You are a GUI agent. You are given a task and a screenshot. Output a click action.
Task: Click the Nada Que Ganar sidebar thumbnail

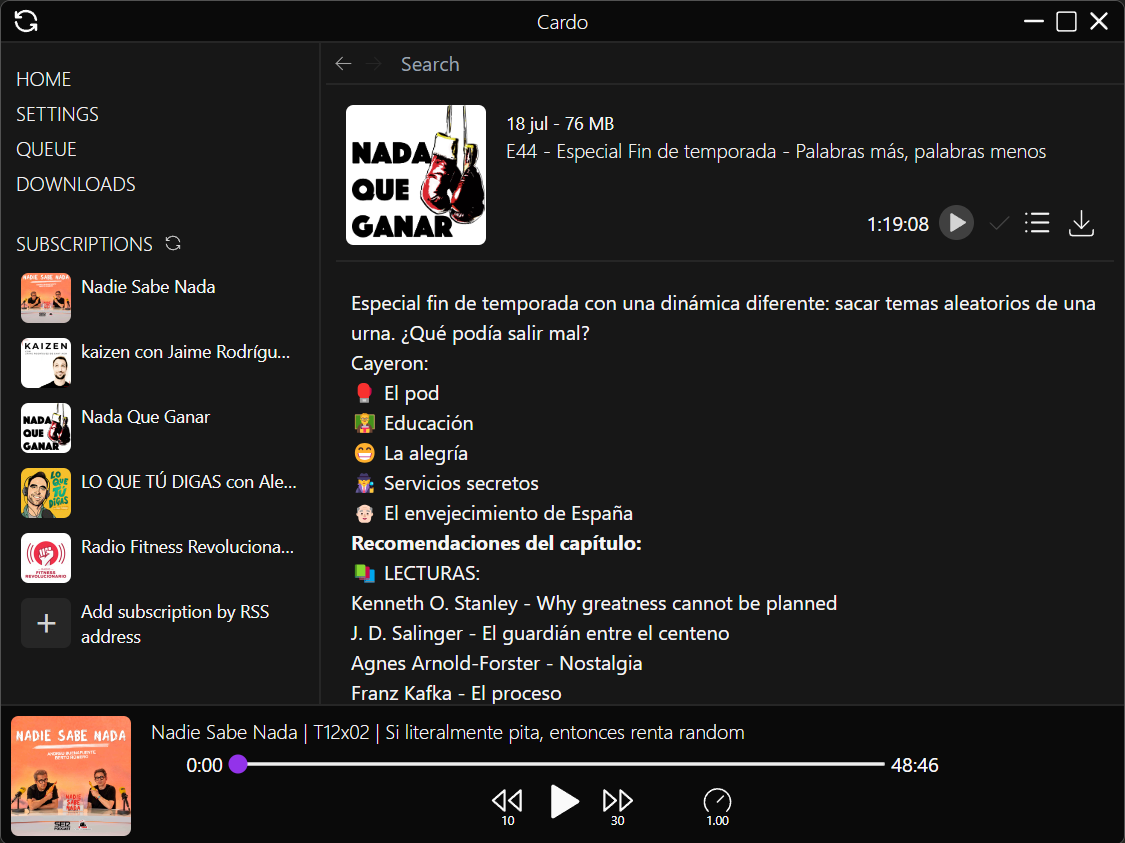point(46,428)
